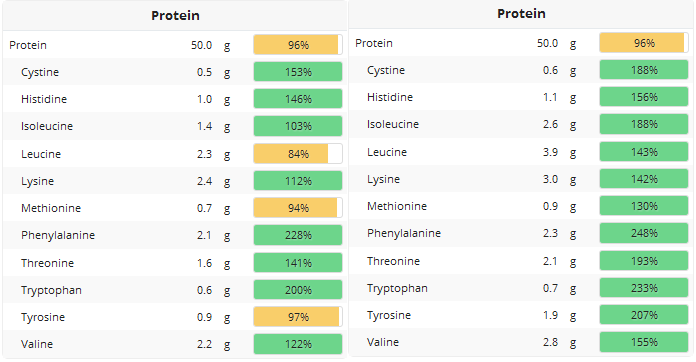Viewport: 696px width, 362px height.
Task: Select the right panel Threonine row label
Action: coord(393,261)
